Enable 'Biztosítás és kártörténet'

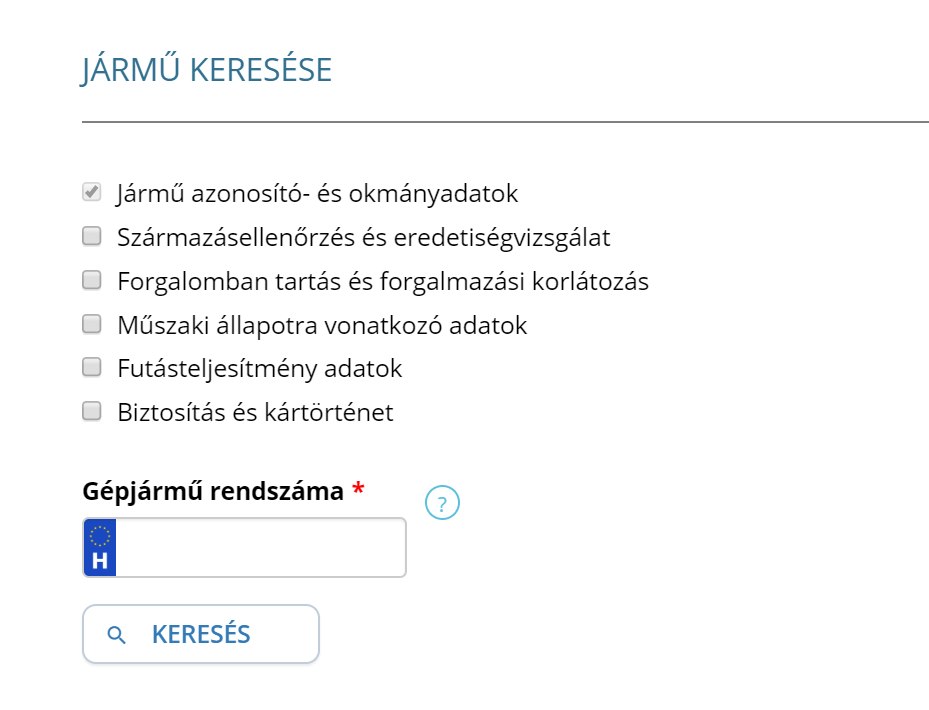pyautogui.click(x=93, y=407)
